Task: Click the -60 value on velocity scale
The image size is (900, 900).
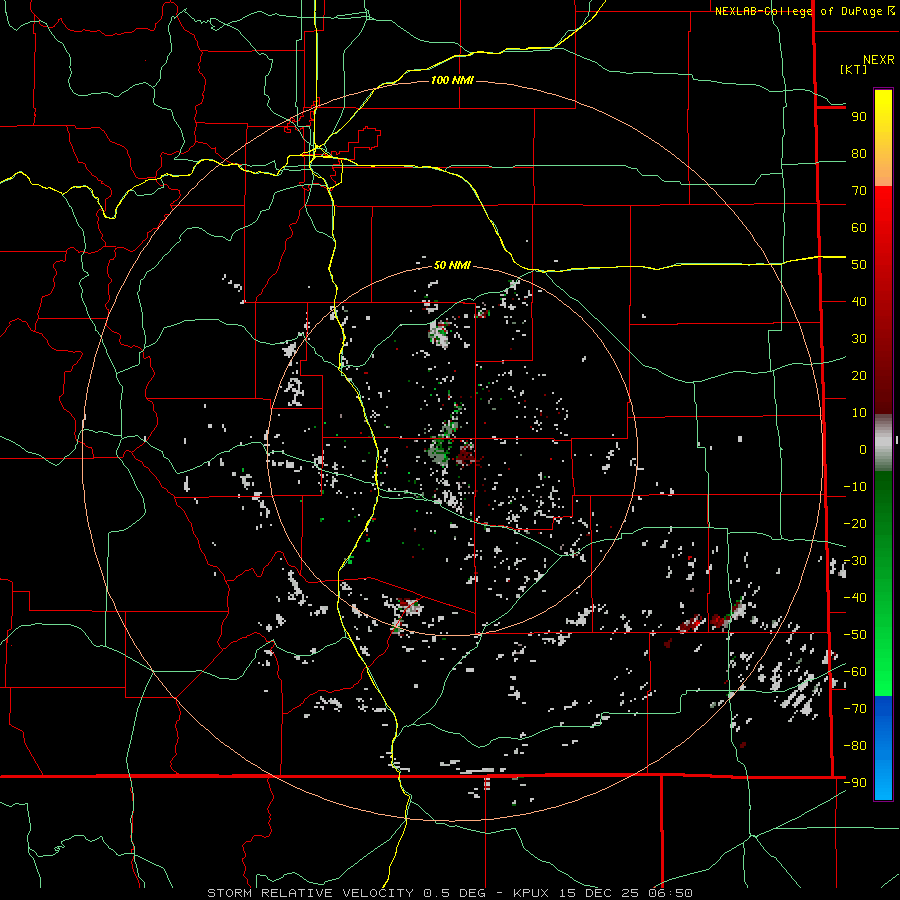Action: click(x=855, y=672)
